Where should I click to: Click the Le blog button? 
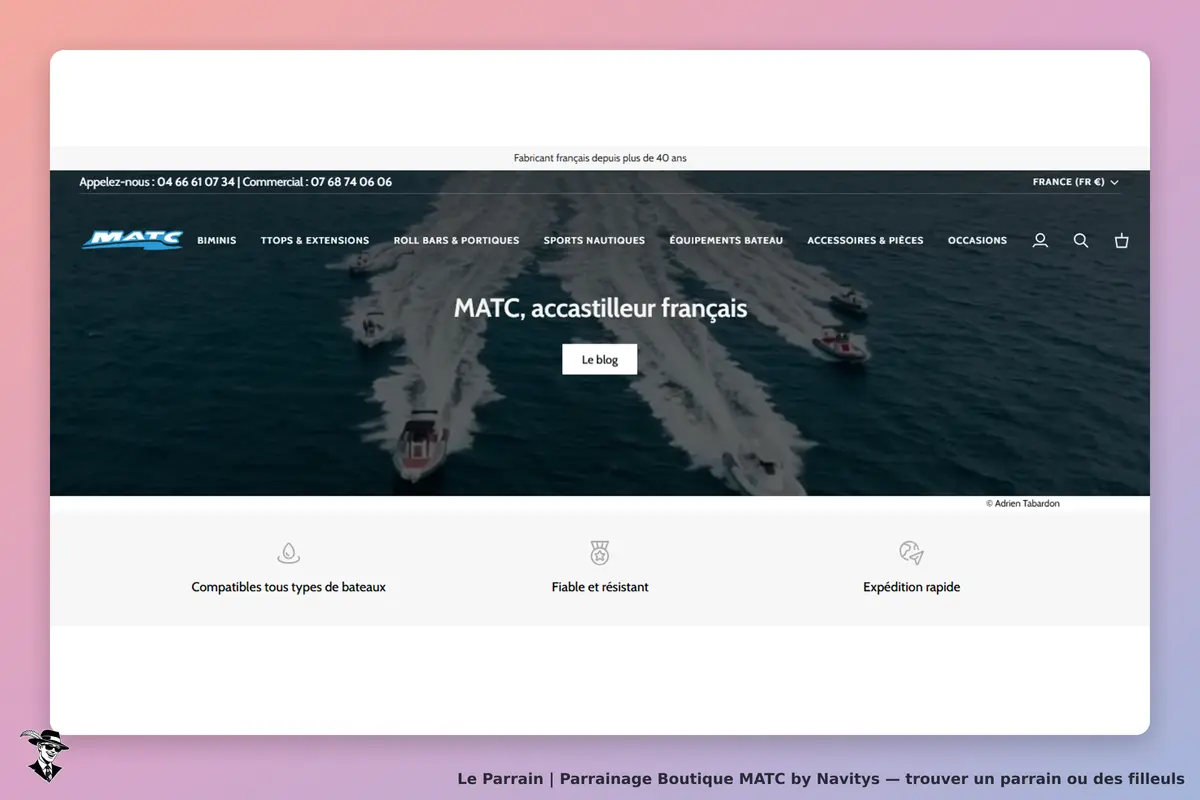pos(600,359)
